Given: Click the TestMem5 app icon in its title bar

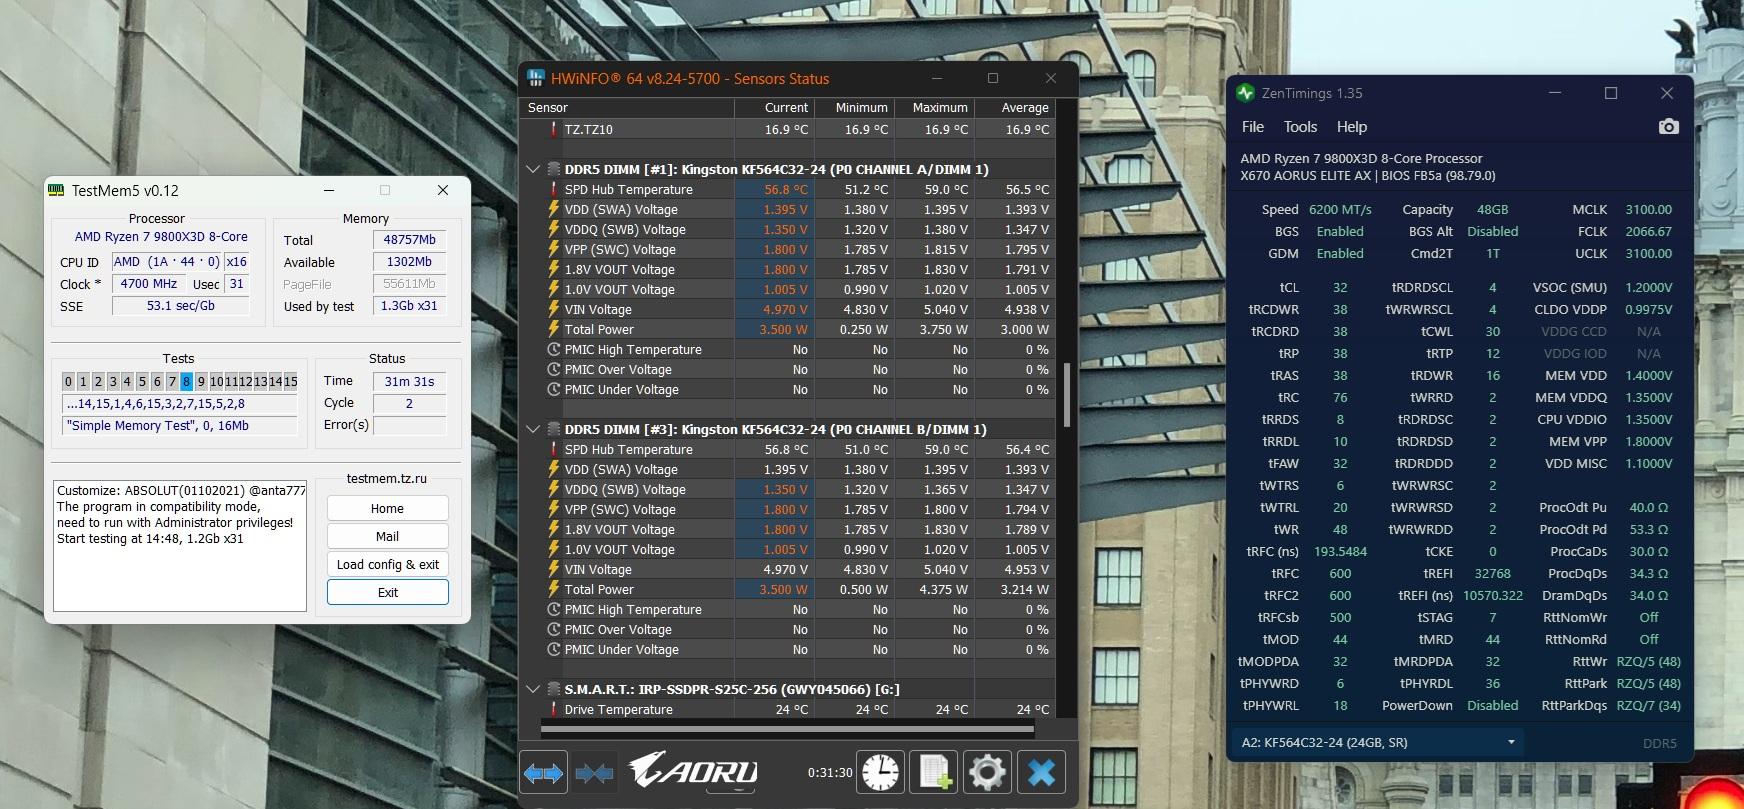Looking at the screenshot, I should click(56, 190).
